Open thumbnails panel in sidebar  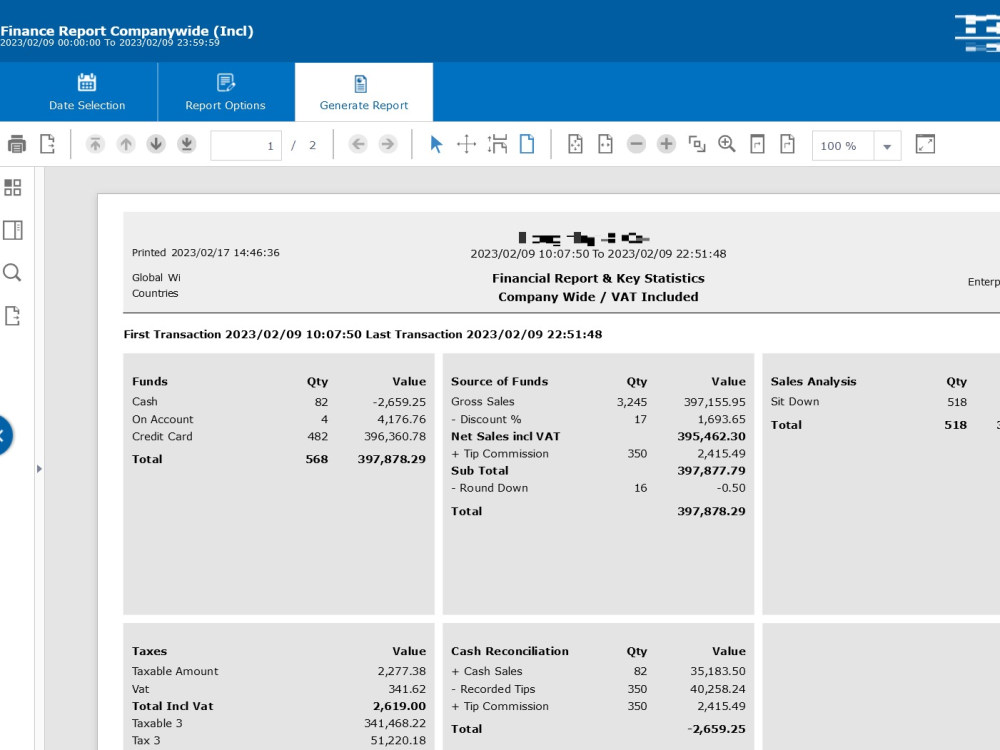[13, 188]
